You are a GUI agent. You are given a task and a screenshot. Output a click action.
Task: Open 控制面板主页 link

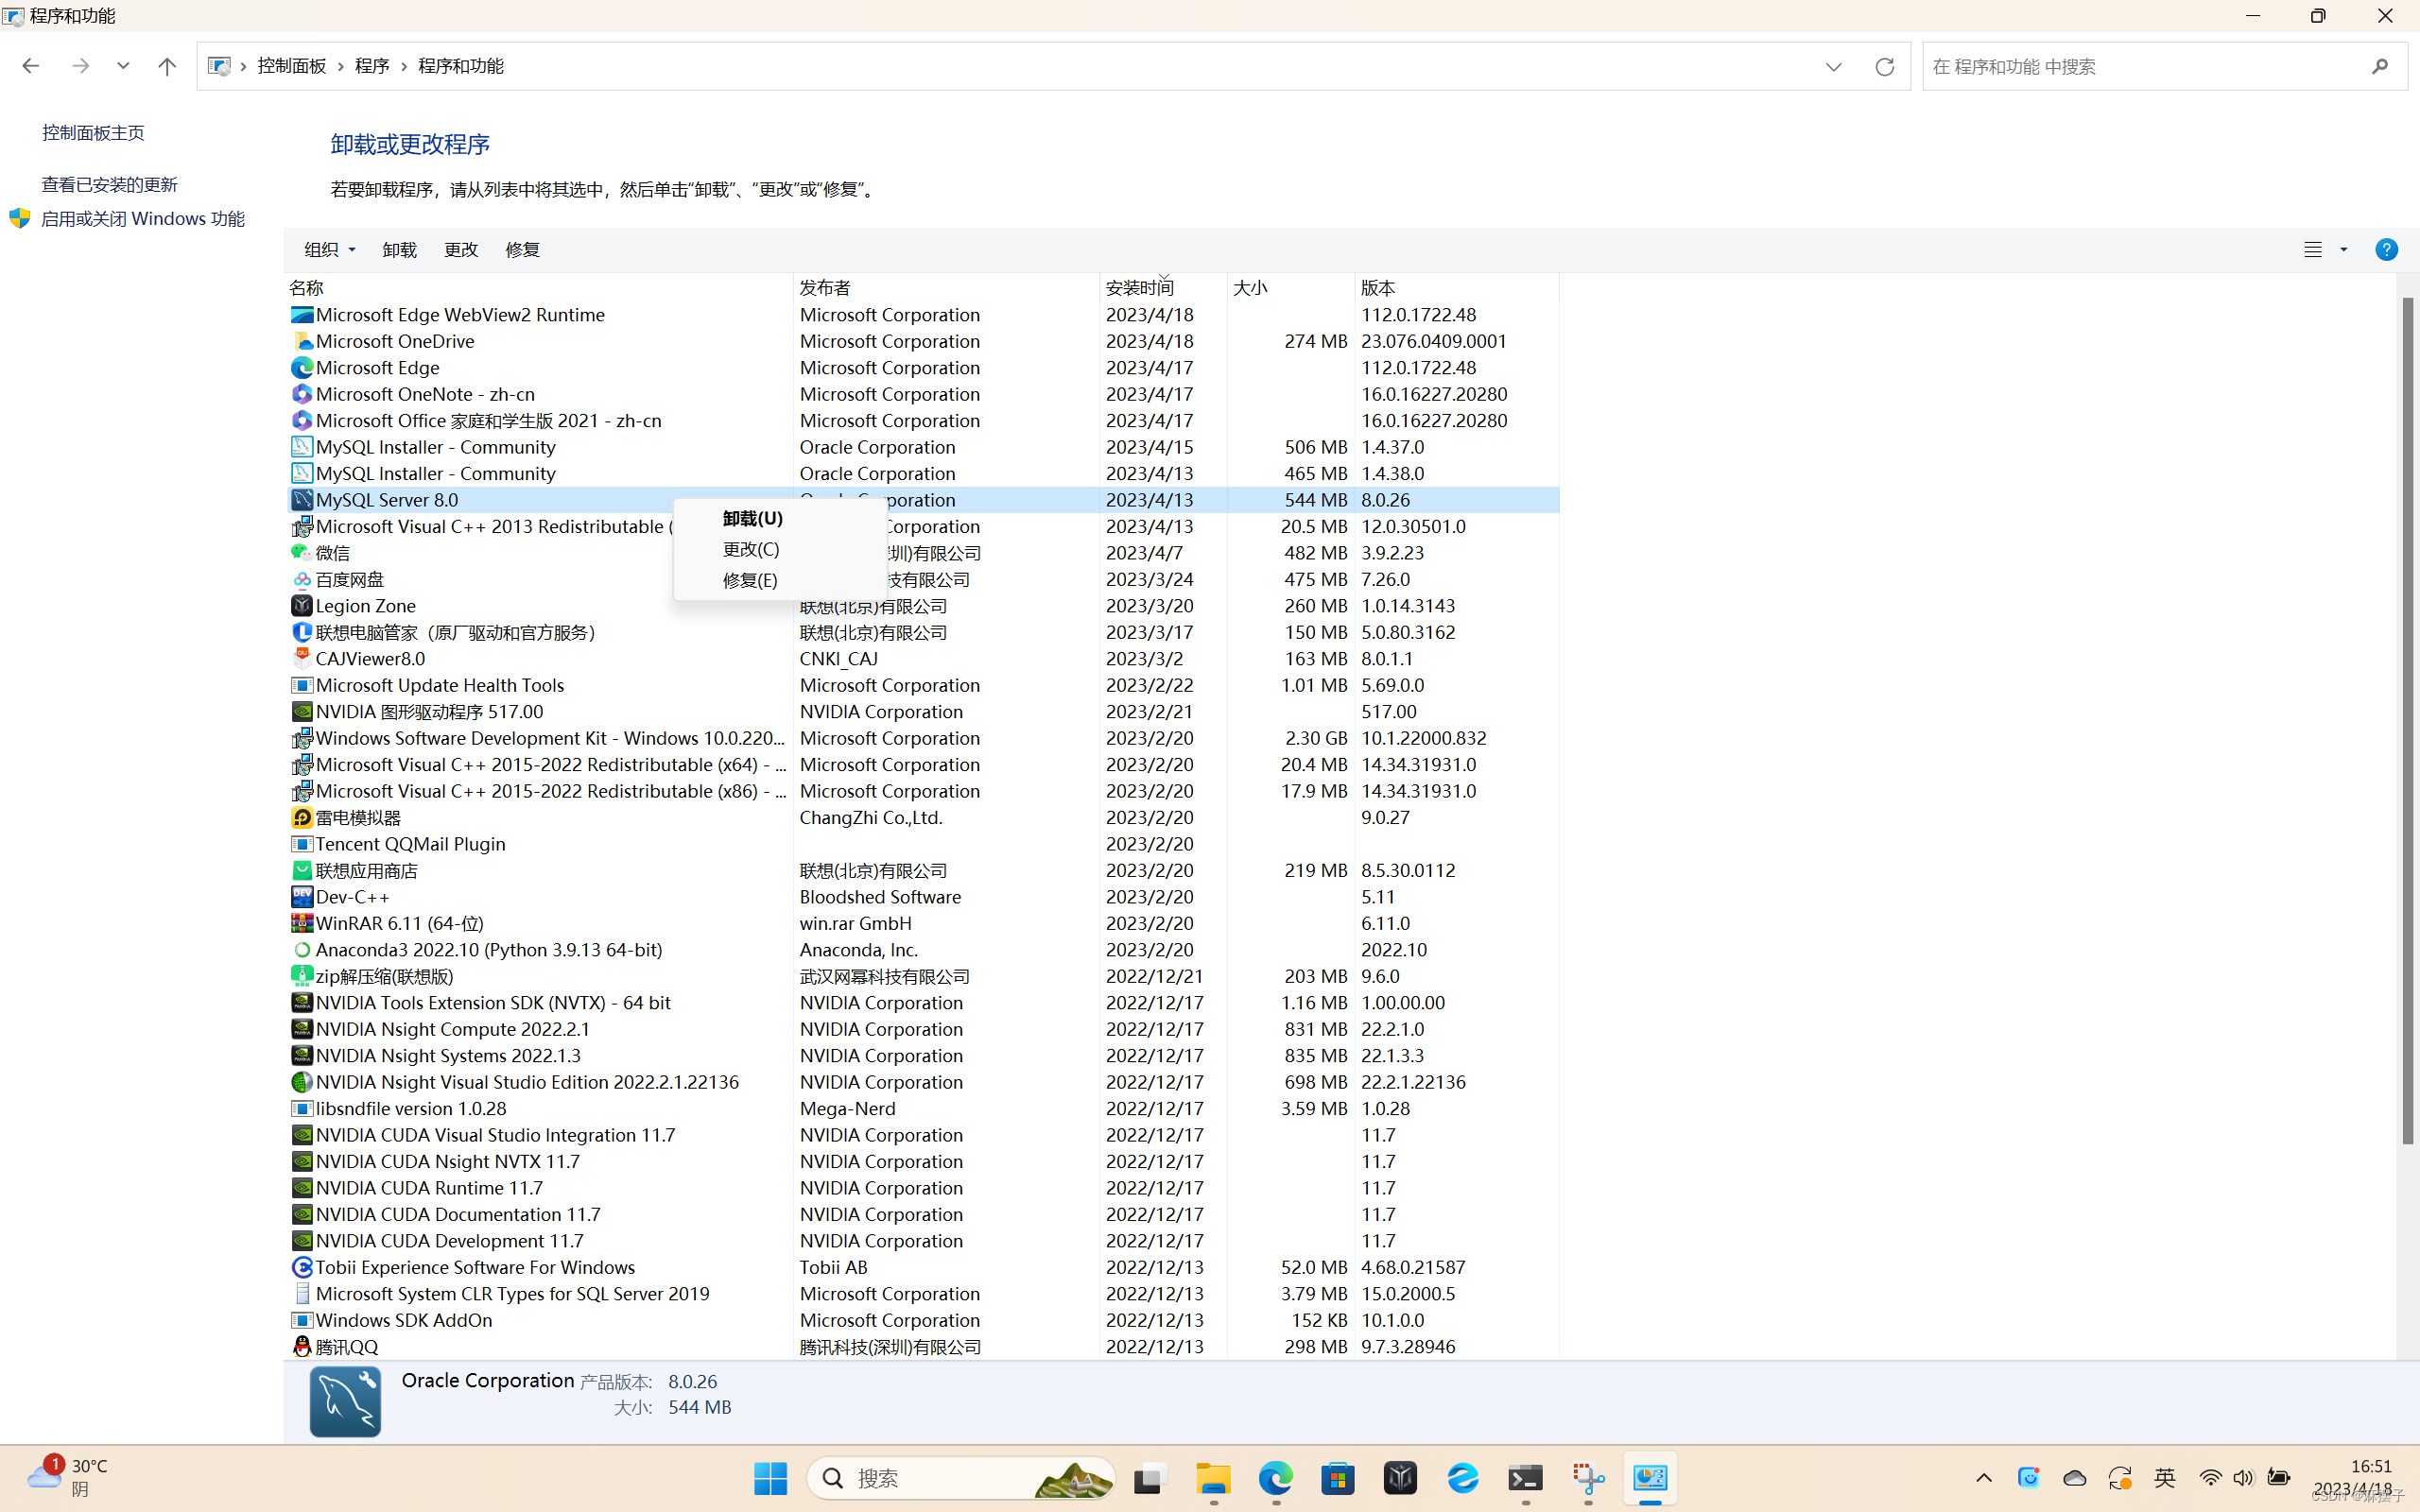(93, 133)
